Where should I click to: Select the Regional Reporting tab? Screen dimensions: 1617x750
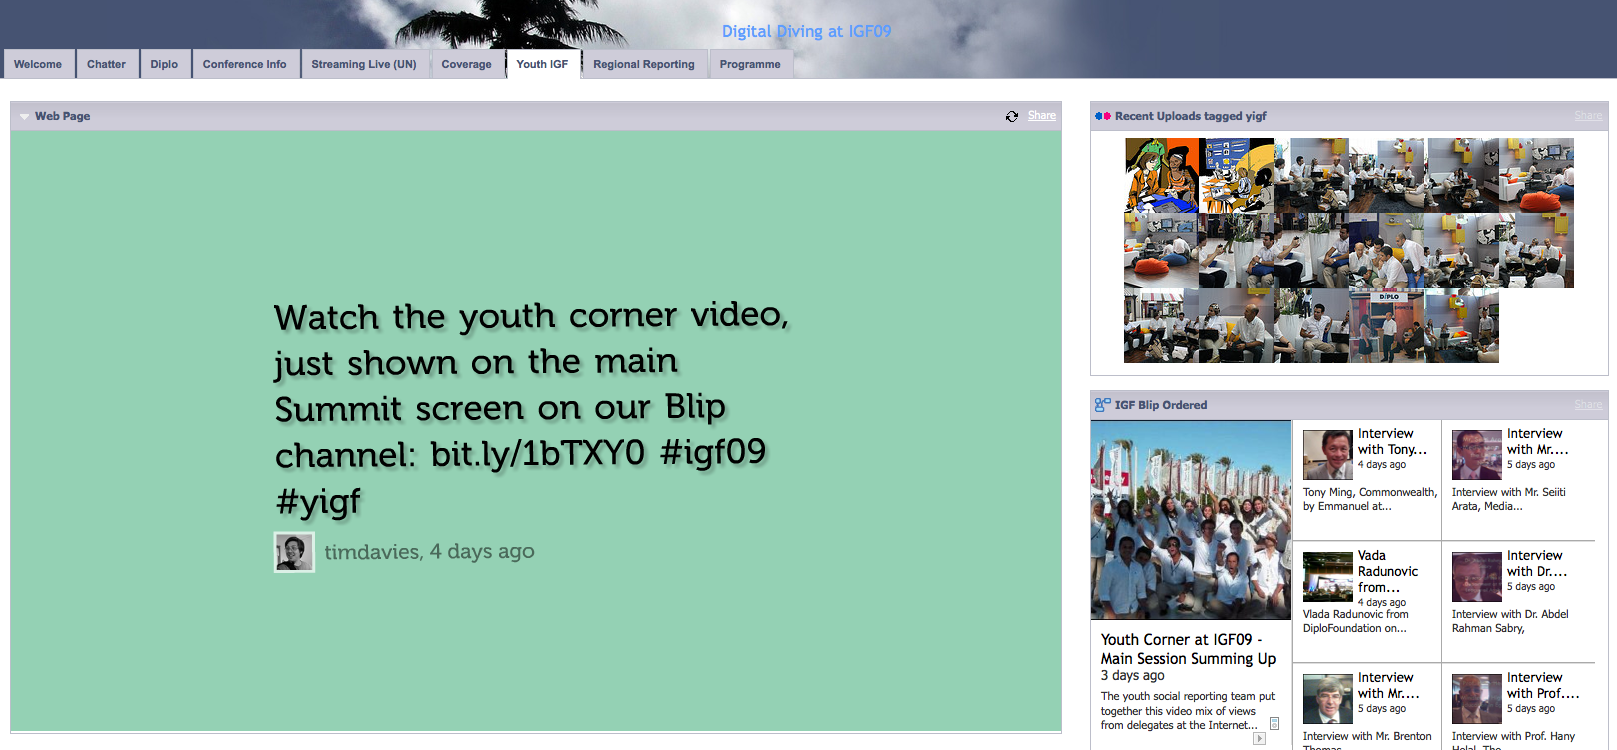643,64
